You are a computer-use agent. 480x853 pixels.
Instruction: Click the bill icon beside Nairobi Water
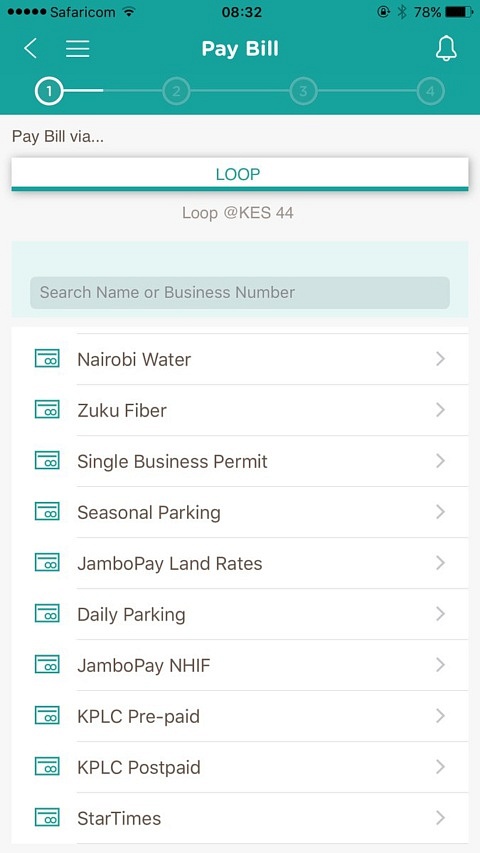(47, 358)
